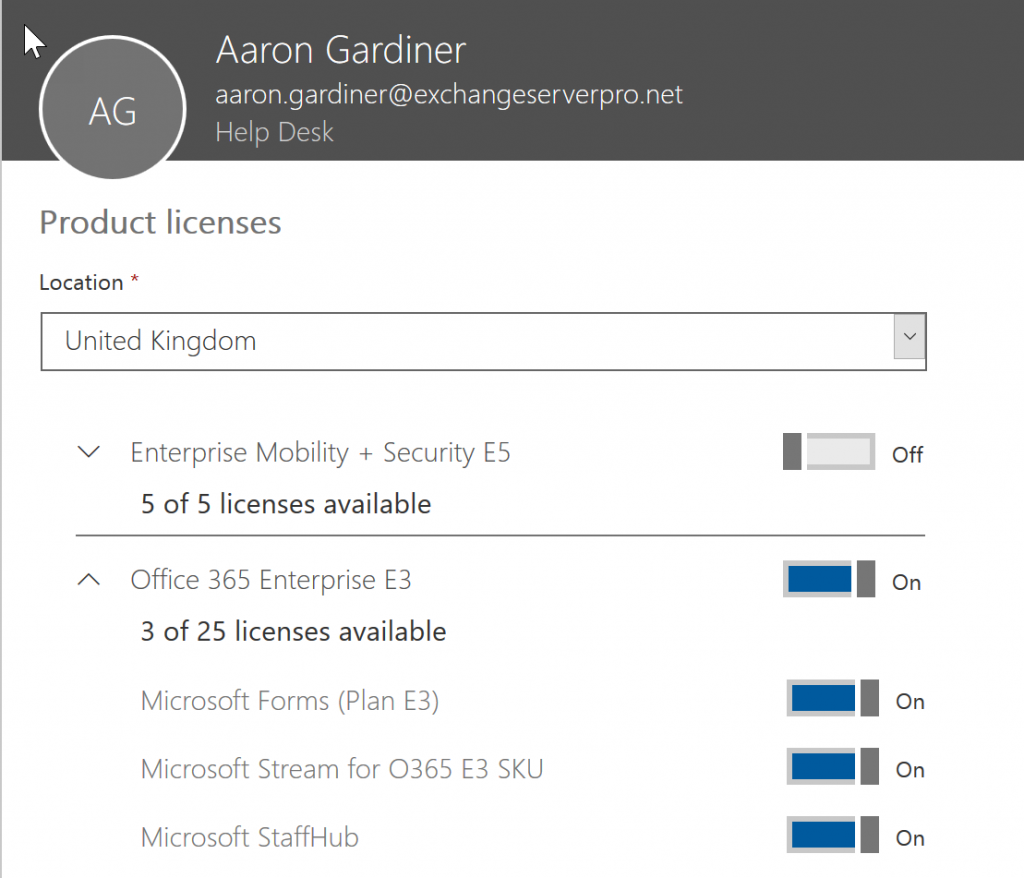Turn off the Office 365 Enterprise E3 license
The height and width of the screenshot is (878, 1024).
829,580
